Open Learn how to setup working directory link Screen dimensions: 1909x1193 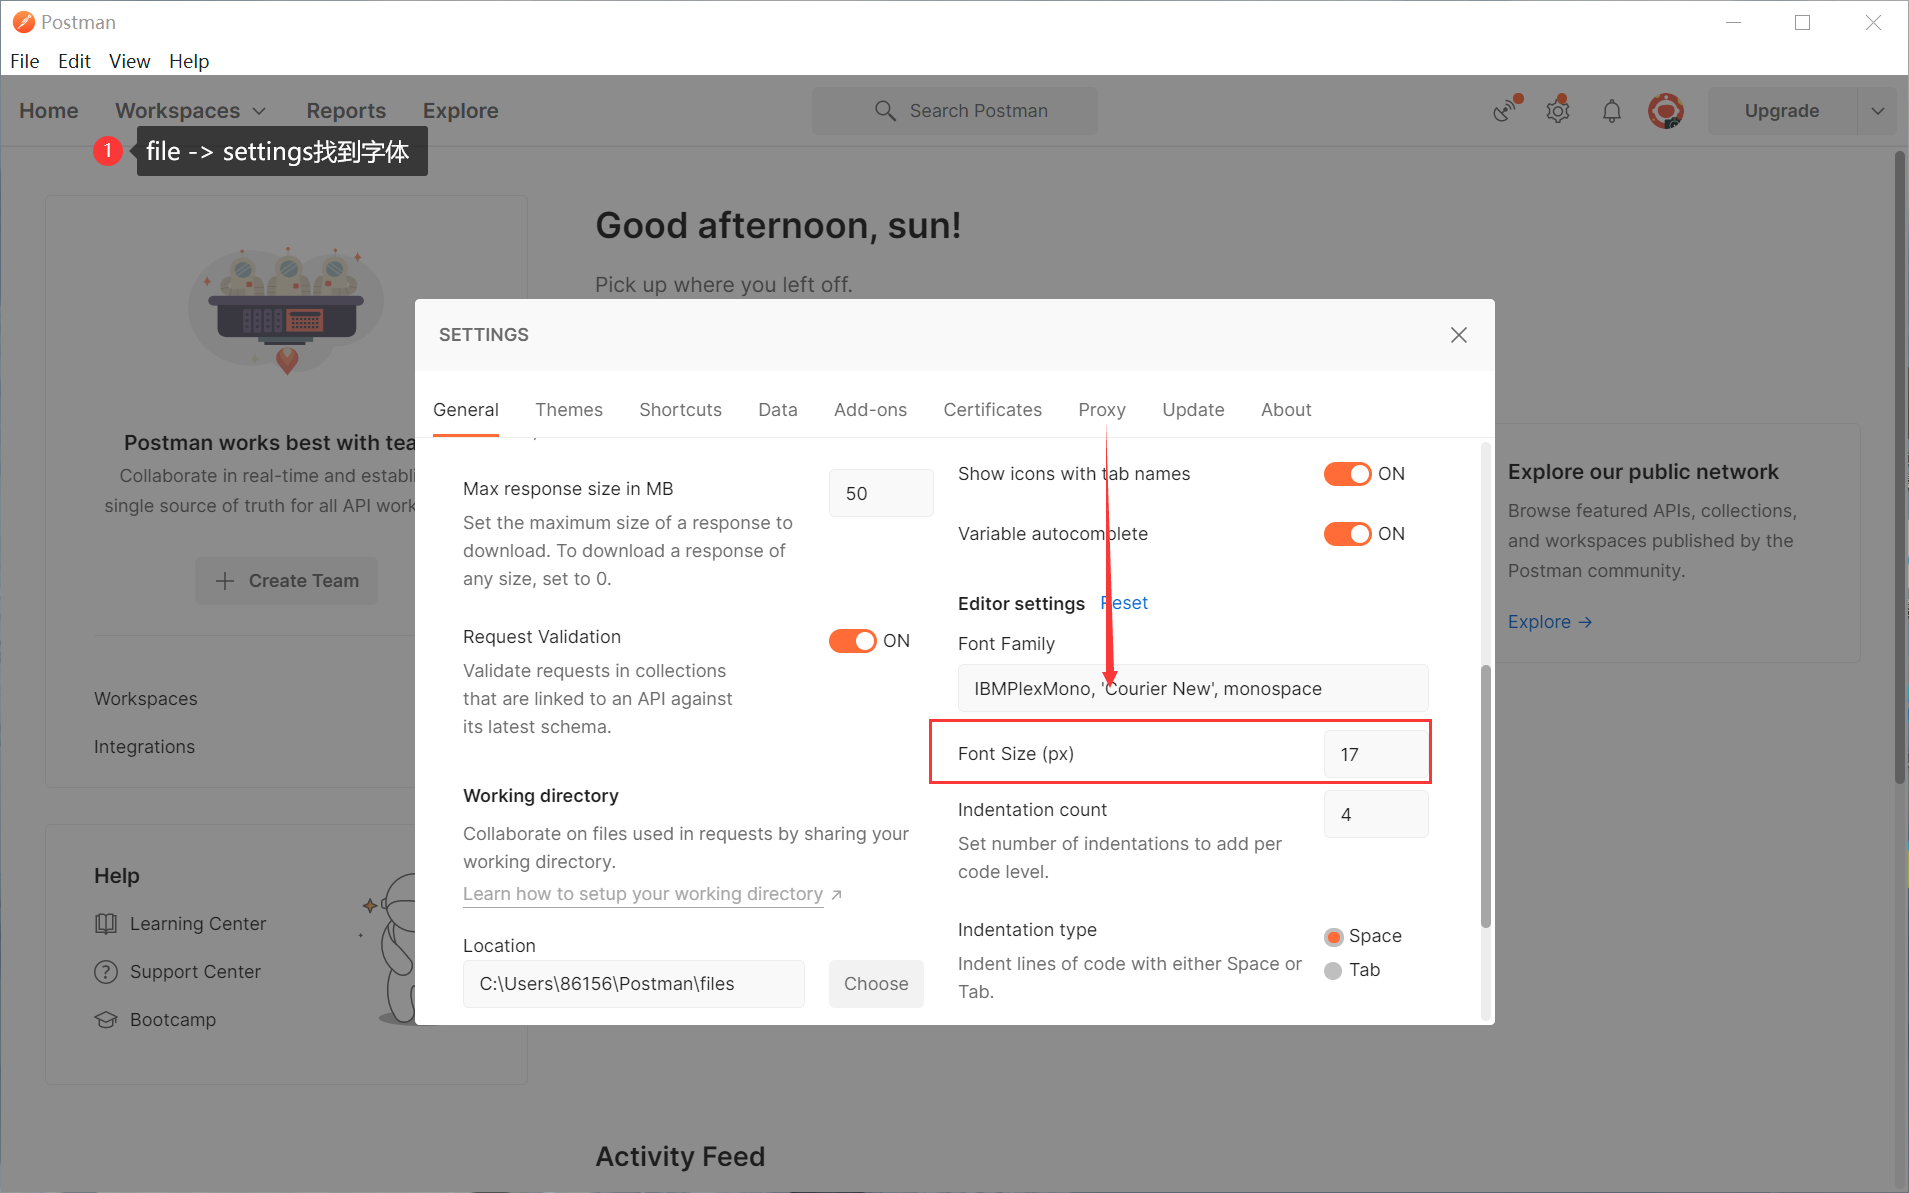click(x=643, y=894)
